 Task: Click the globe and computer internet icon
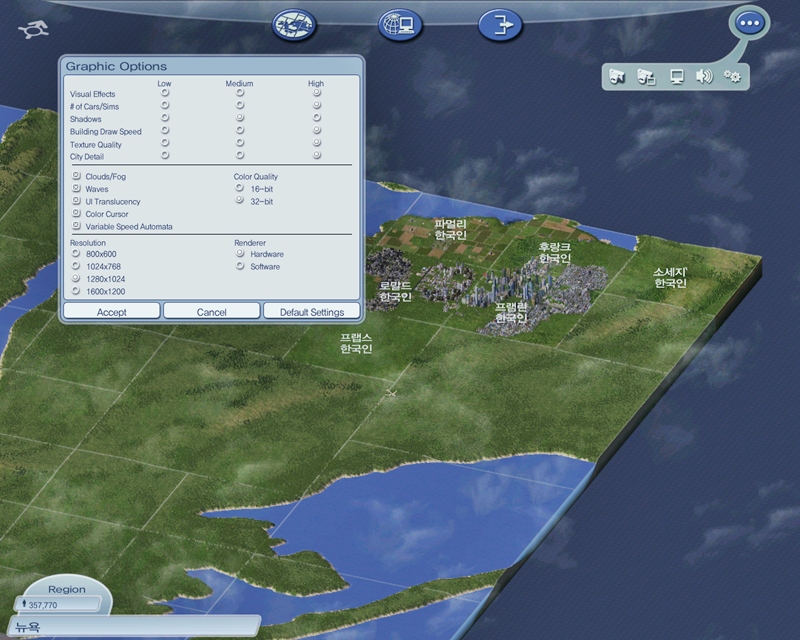[399, 25]
